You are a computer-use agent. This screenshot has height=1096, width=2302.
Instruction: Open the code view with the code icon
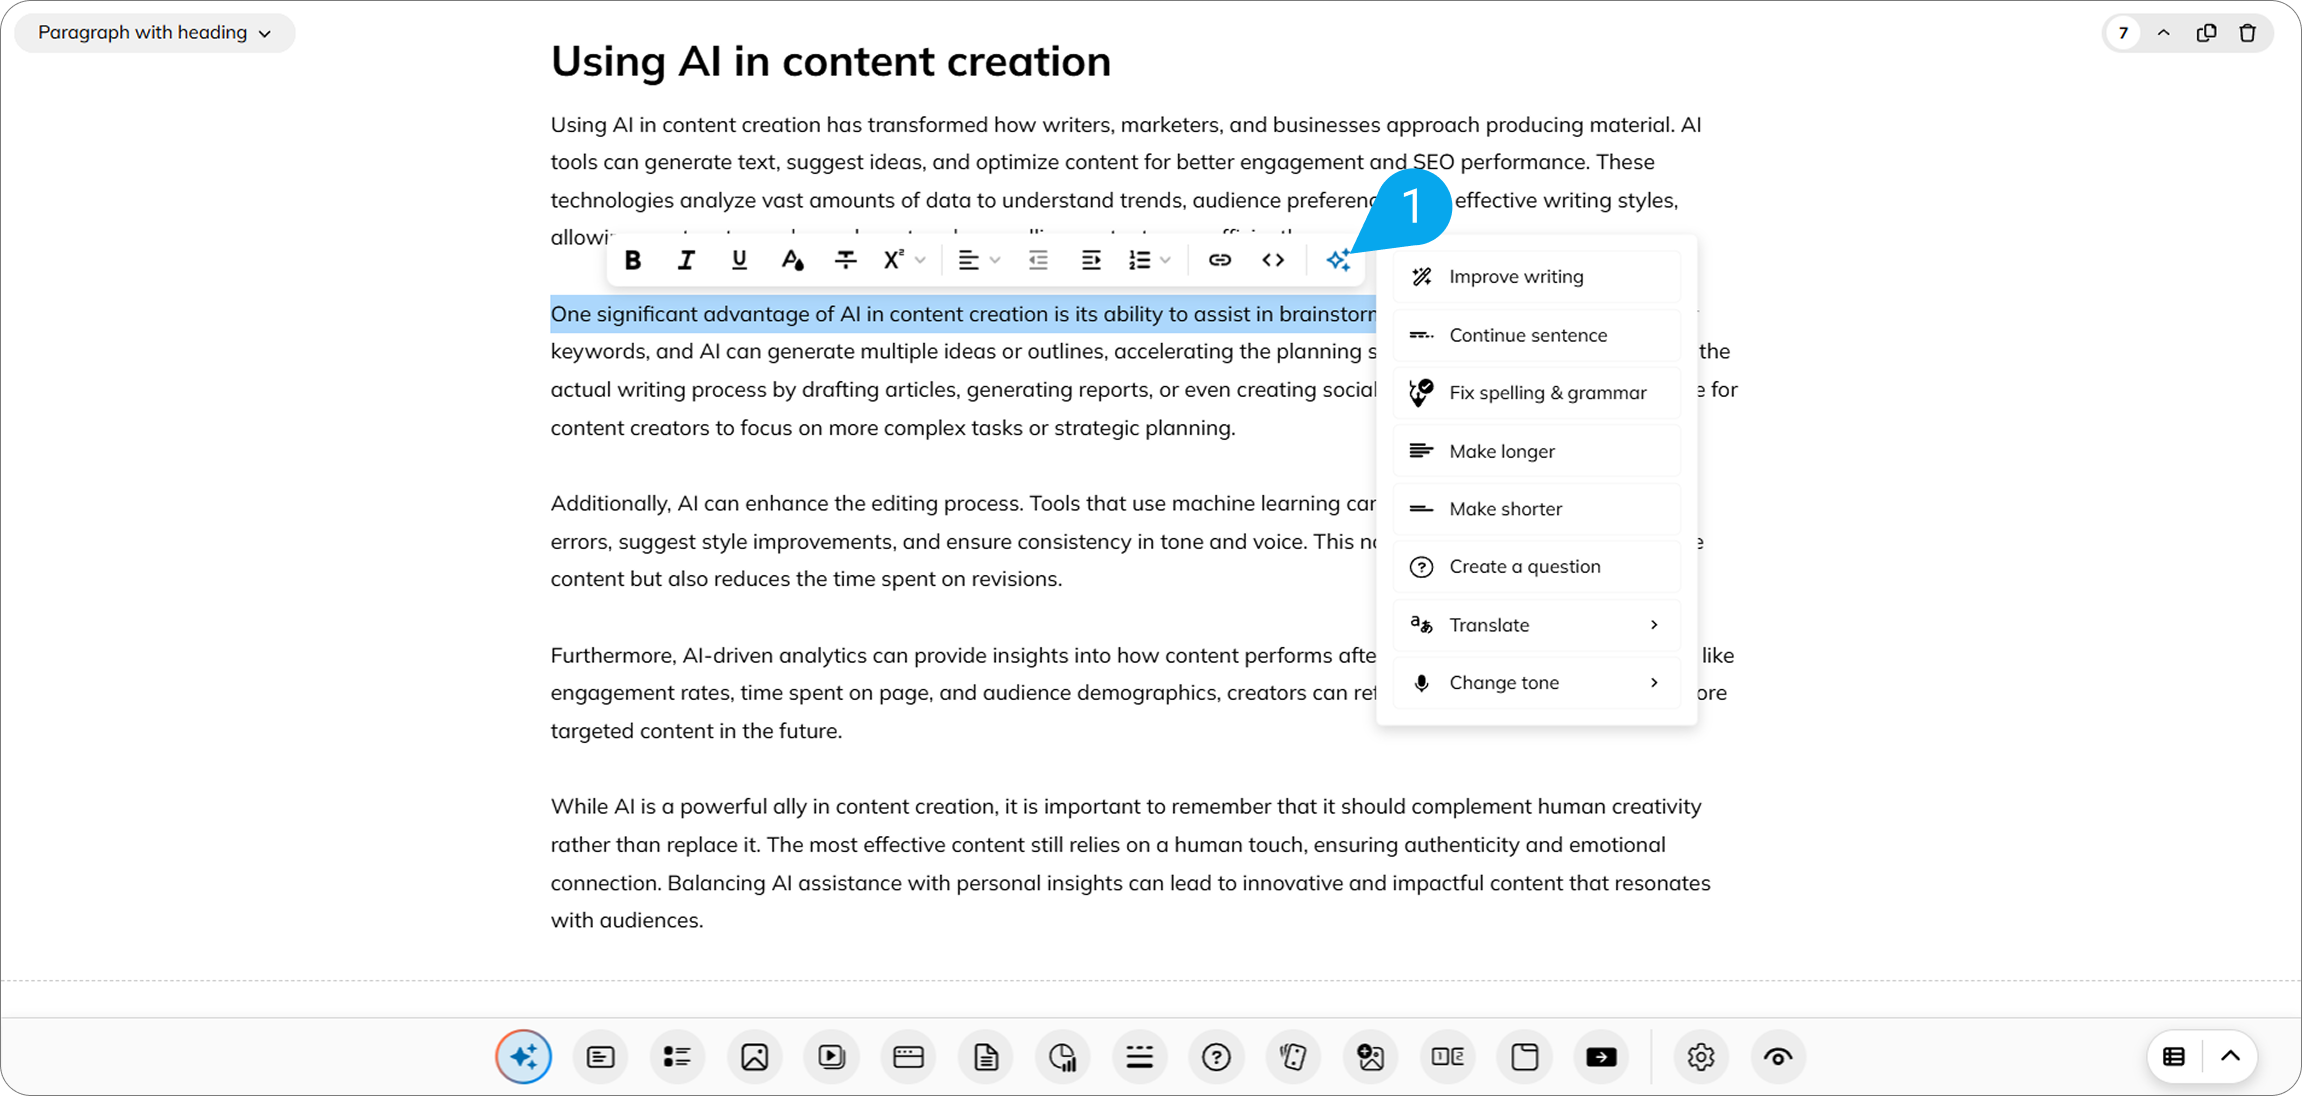pyautogui.click(x=1272, y=260)
